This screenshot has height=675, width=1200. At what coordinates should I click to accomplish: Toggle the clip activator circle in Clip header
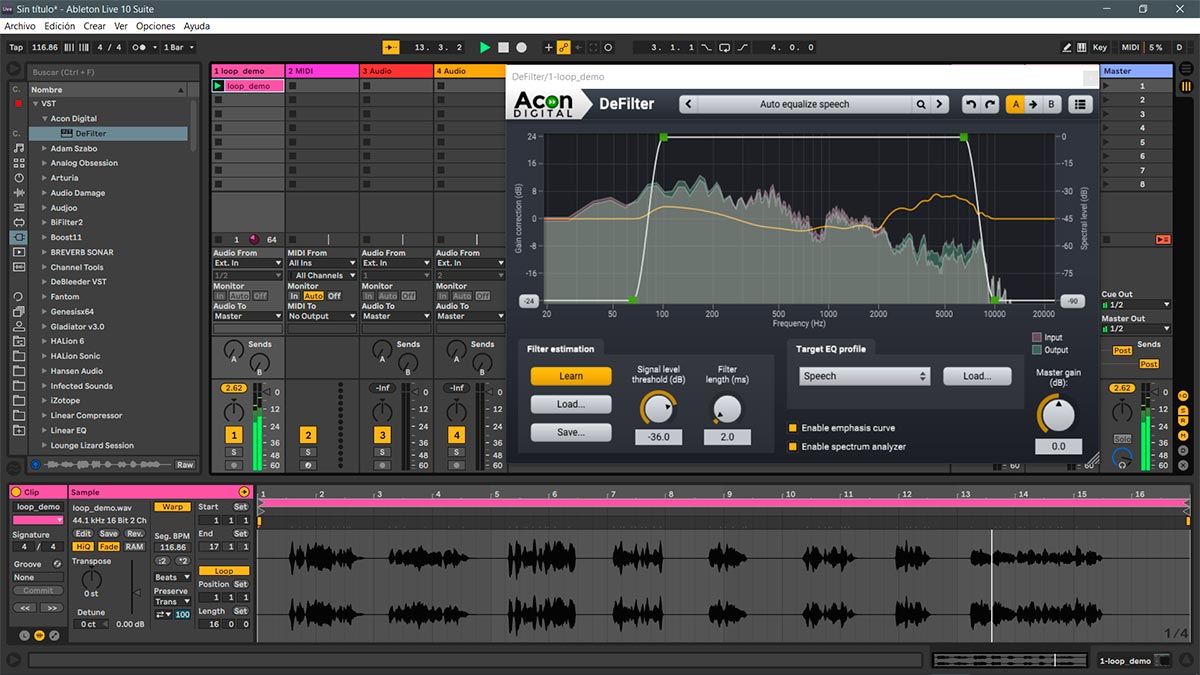(x=15, y=492)
